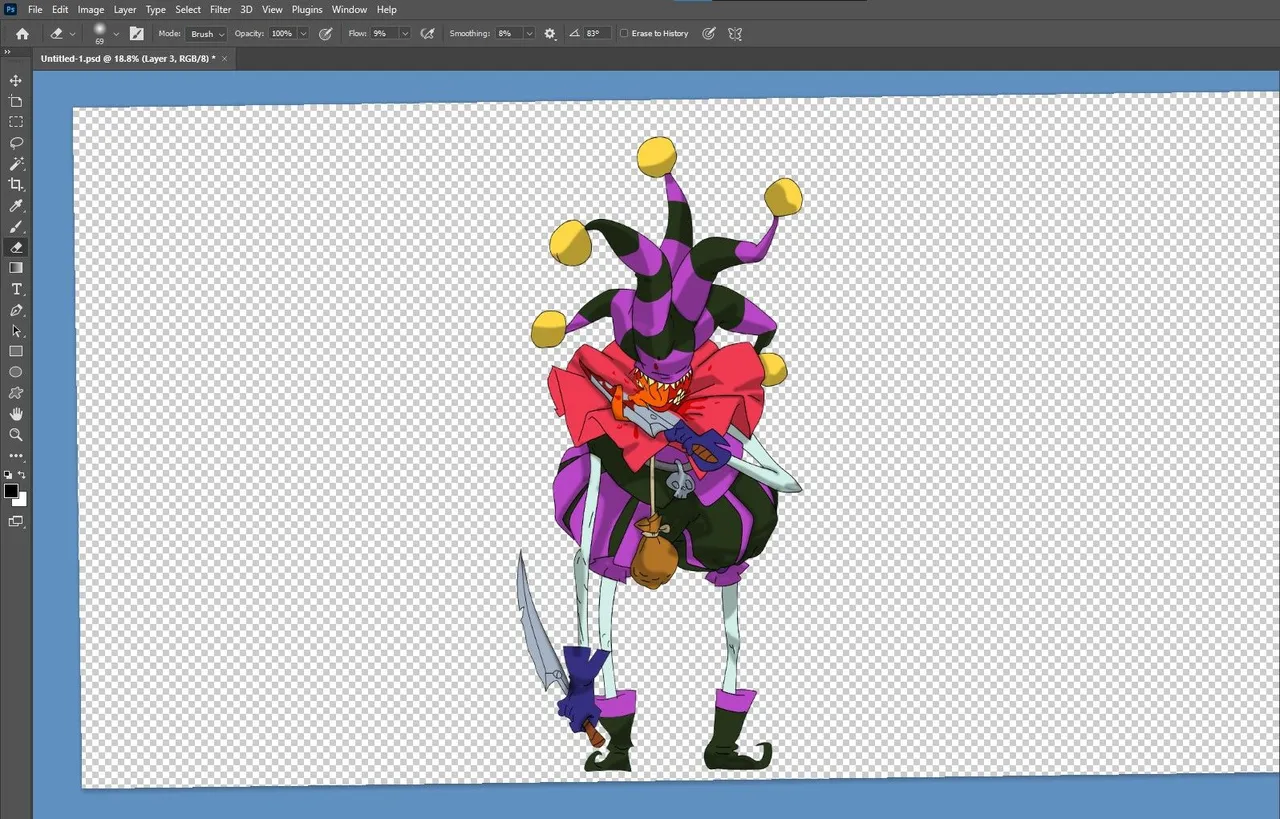
Task: Select the Magic Wand tool
Action: tap(16, 164)
